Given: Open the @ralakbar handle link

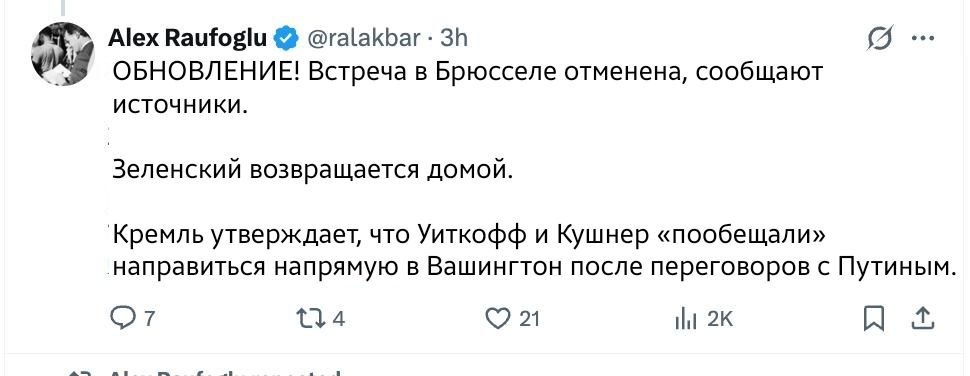Looking at the screenshot, I should [364, 39].
